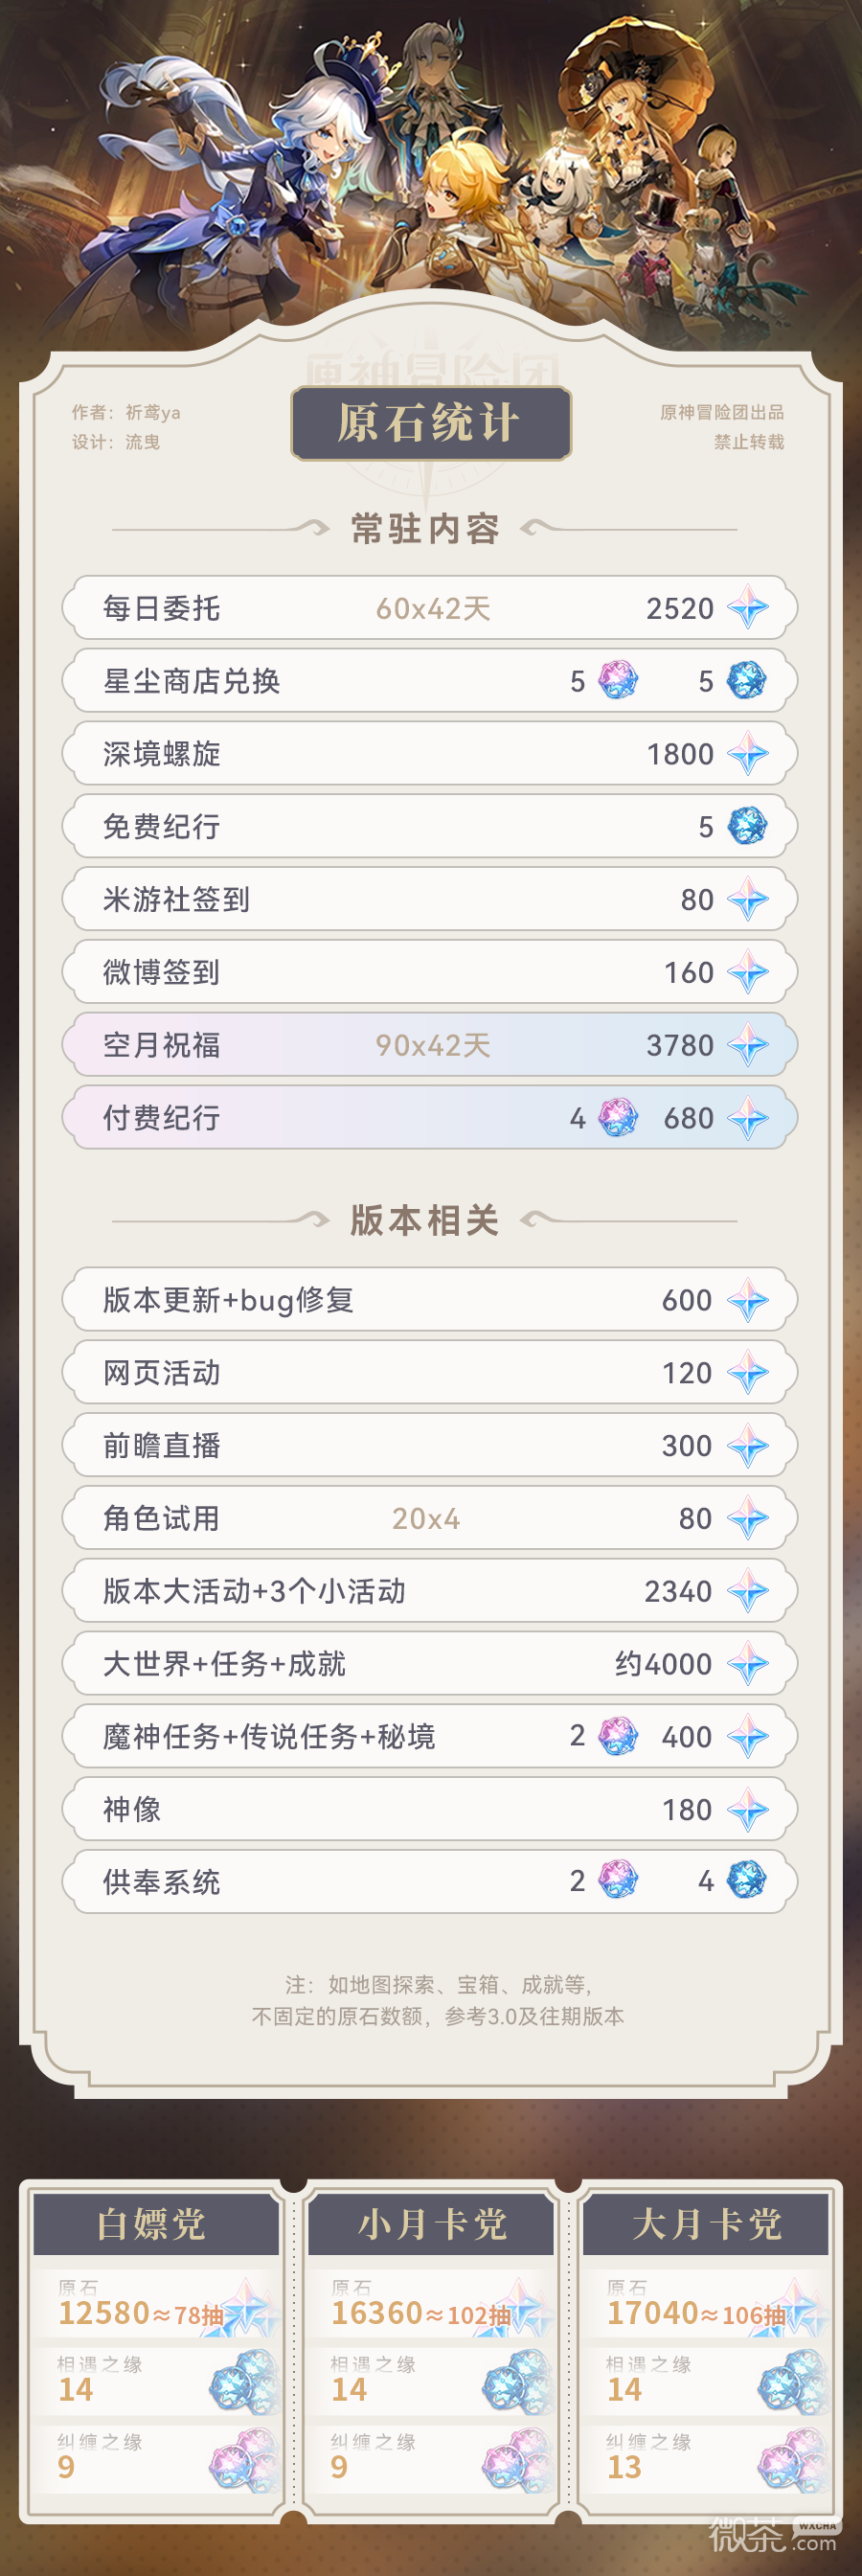Image resolution: width=862 pixels, height=2576 pixels.
Task: Click the intertwined fate icon in 付费纪行 row
Action: click(x=617, y=1117)
